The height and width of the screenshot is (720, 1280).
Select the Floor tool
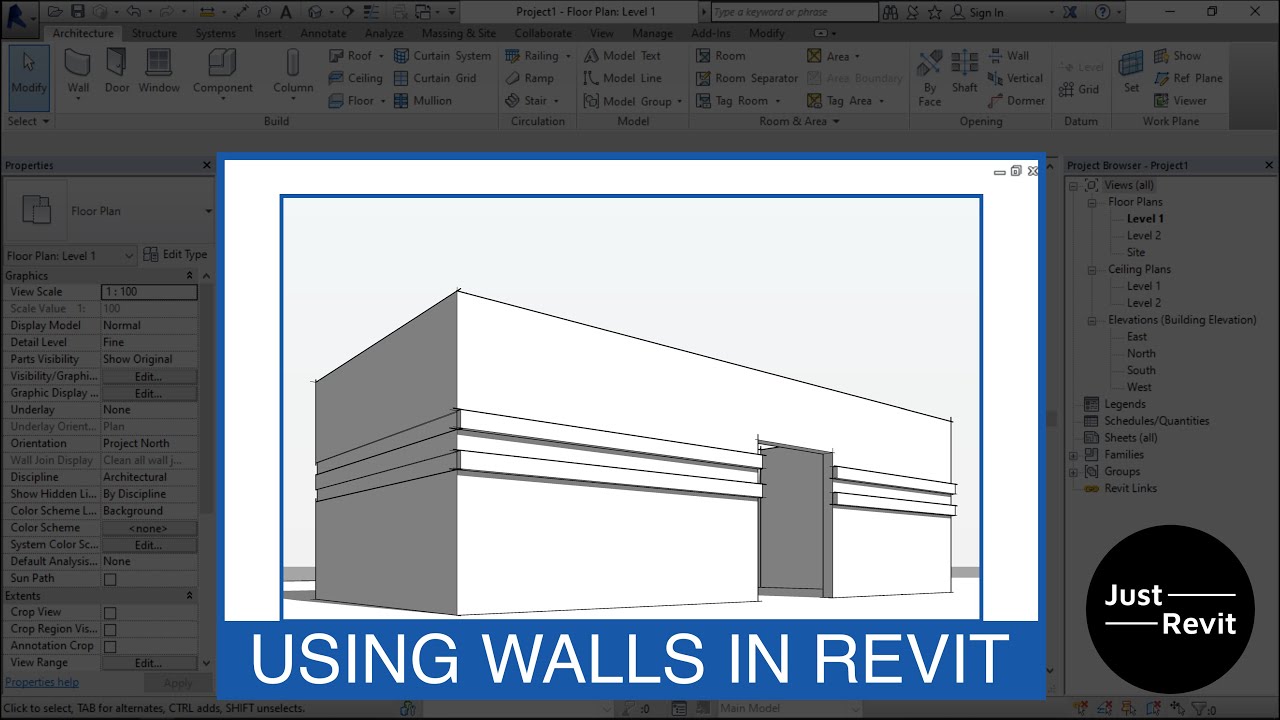pyautogui.click(x=356, y=101)
